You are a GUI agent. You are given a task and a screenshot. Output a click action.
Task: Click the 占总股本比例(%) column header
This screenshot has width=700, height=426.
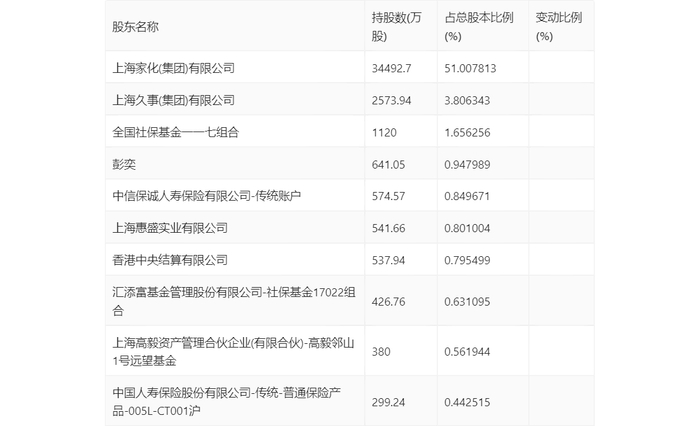[479, 27]
